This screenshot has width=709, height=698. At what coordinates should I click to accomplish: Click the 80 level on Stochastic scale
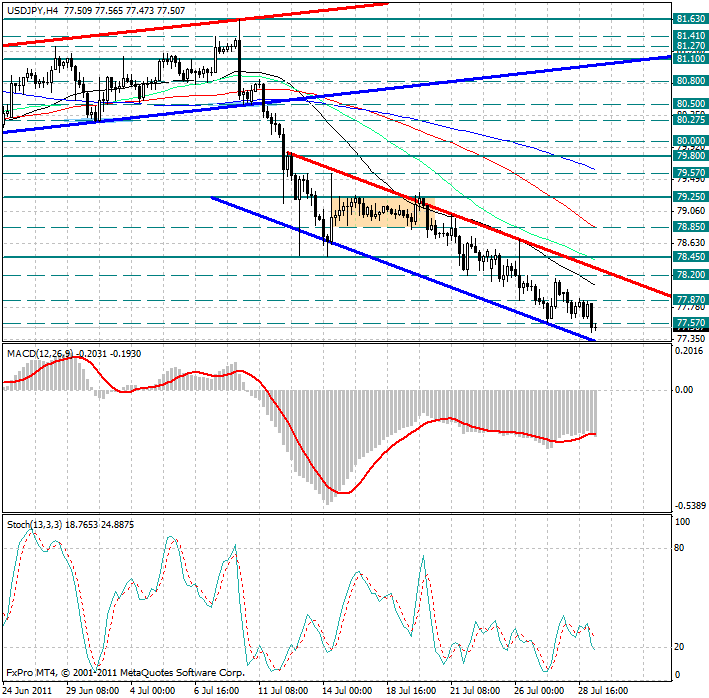[x=680, y=548]
